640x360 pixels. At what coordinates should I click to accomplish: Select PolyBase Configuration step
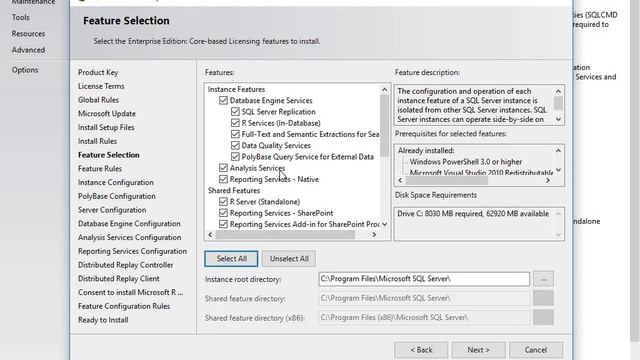pyautogui.click(x=117, y=196)
